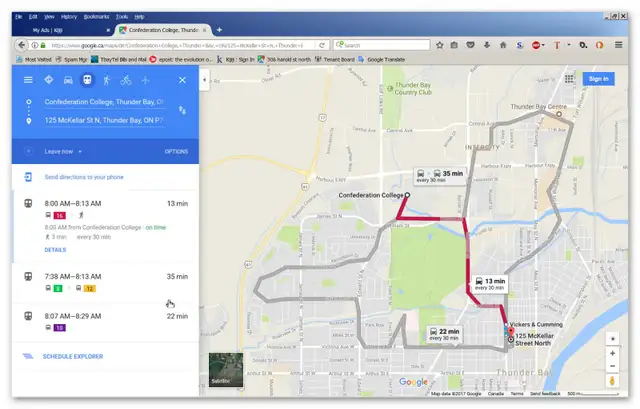Open the clipboard bookmarks list icon
This screenshot has height=409, width=640.
pos(454,45)
